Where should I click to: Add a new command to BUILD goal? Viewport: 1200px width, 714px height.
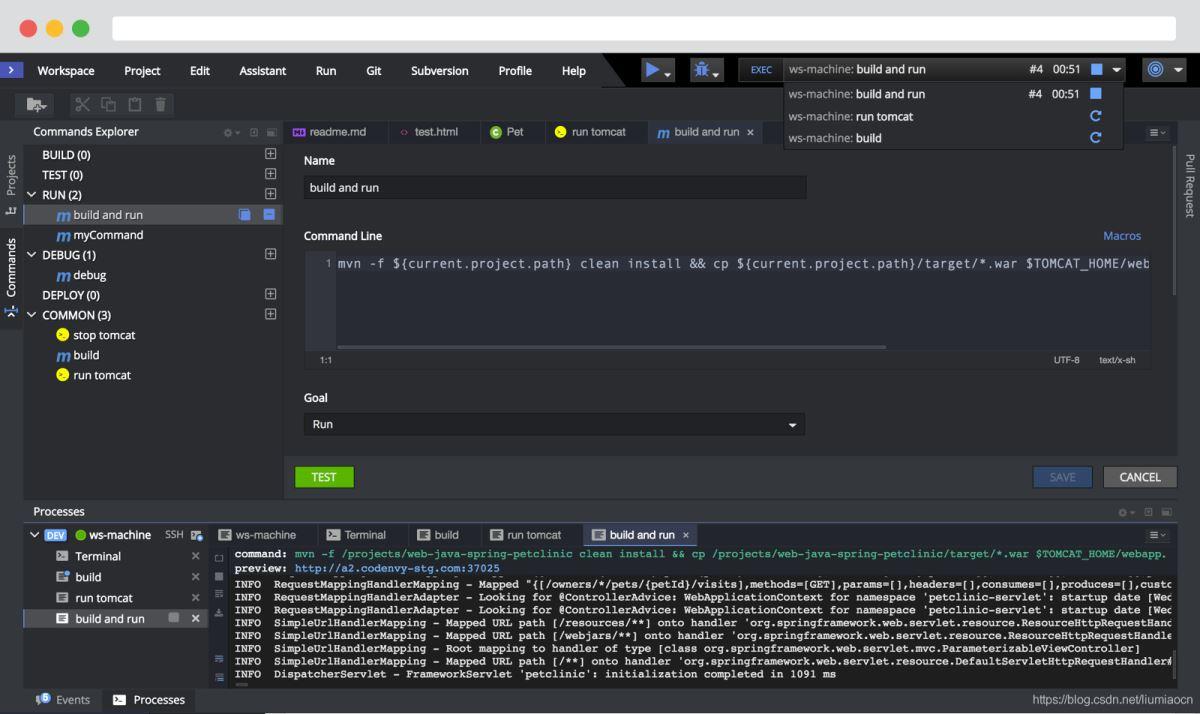(270, 154)
